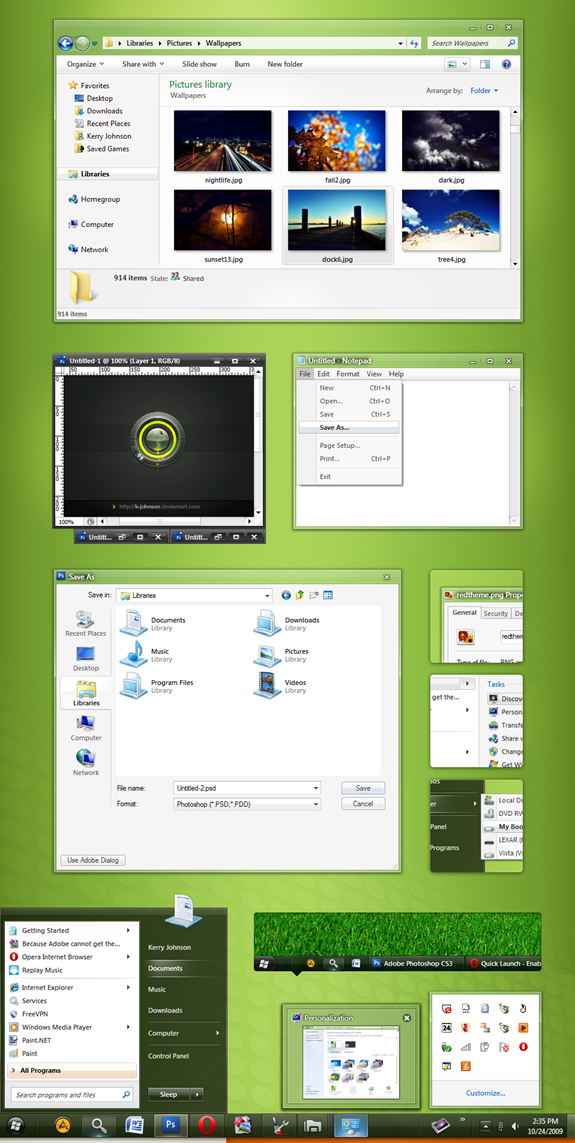Open the Music library in Save As
Screen dimensions: 575x1143
tap(144, 655)
